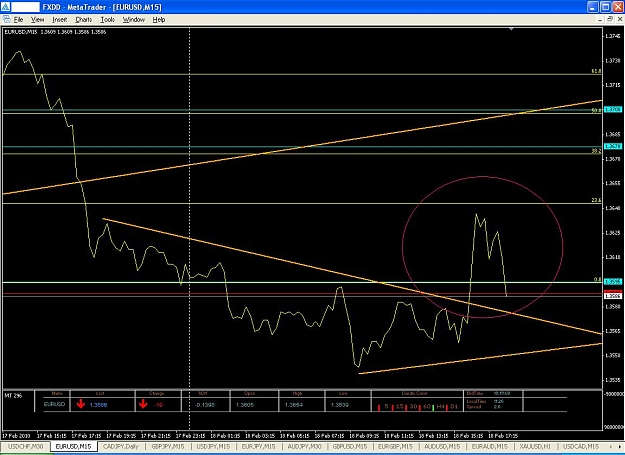
Task: Close the inner EURUSD chart window
Action: click(619, 19)
